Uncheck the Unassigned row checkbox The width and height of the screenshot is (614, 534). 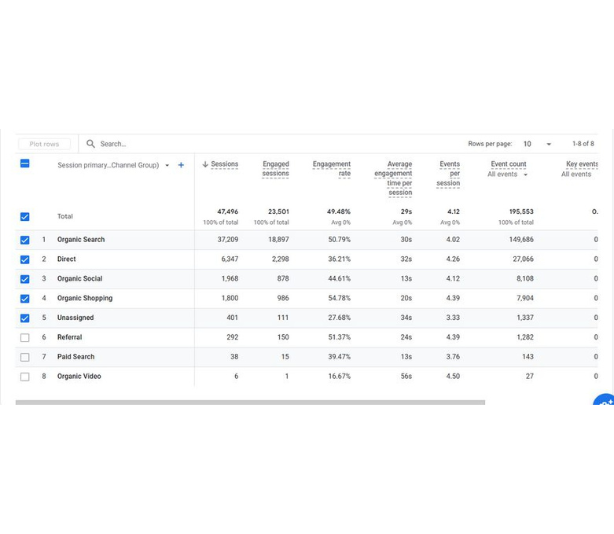click(x=25, y=318)
